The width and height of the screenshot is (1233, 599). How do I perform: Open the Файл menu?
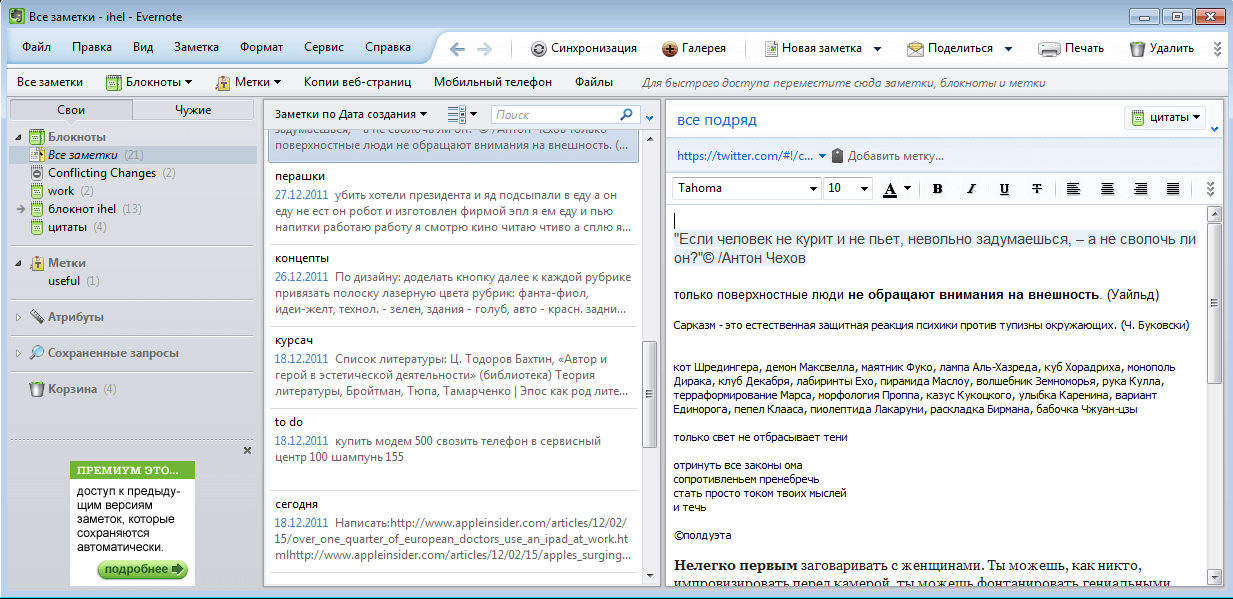tap(36, 47)
